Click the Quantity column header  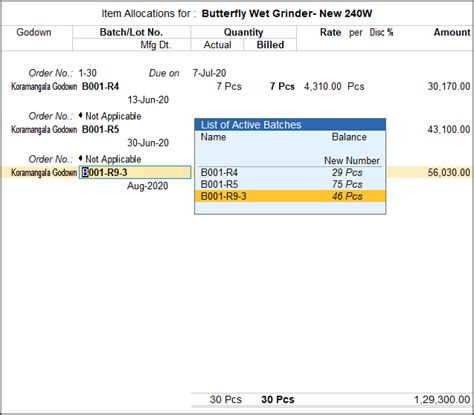pos(243,32)
